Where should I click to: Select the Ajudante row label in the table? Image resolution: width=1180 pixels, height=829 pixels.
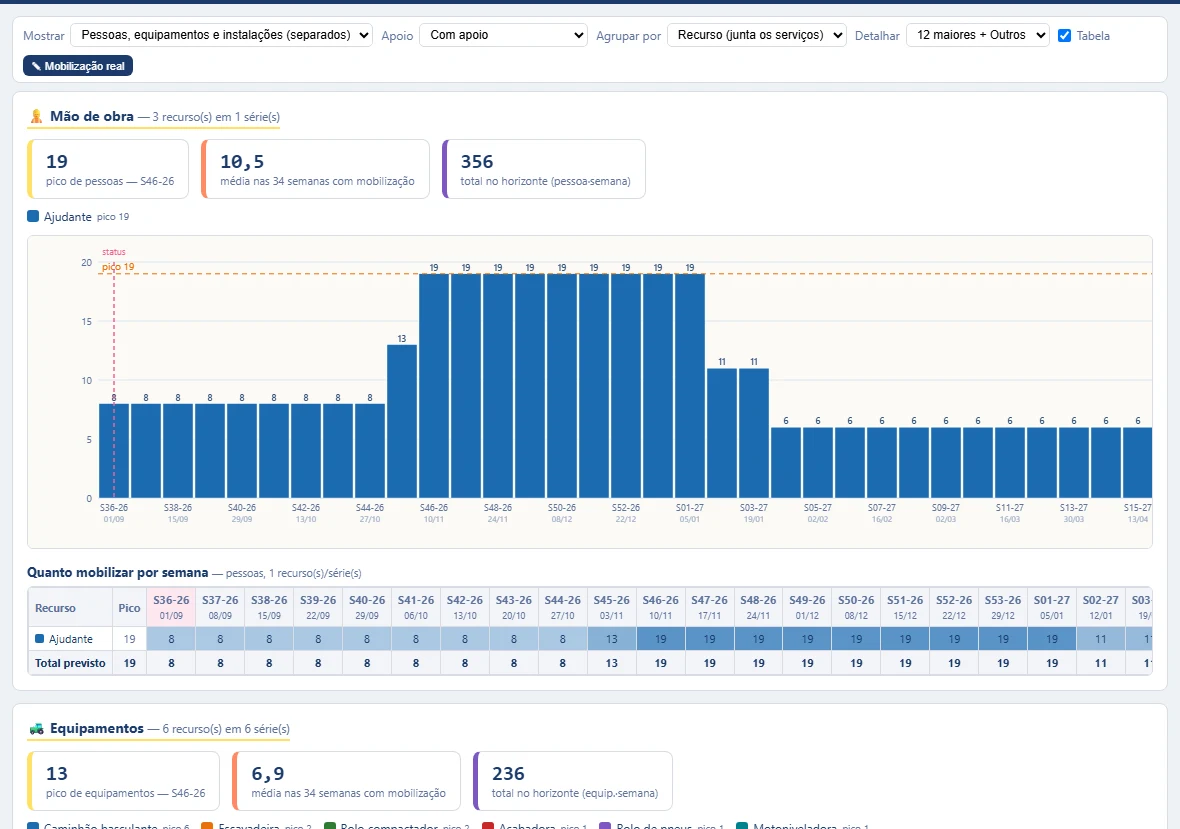[71, 639]
